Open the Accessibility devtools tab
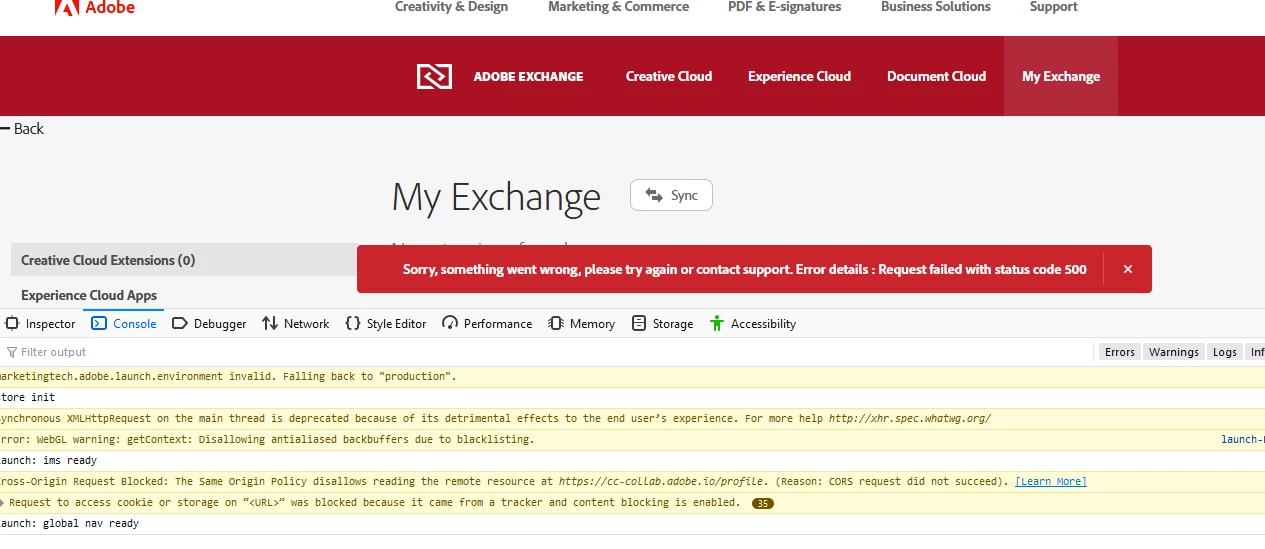1265x549 pixels. [x=753, y=323]
